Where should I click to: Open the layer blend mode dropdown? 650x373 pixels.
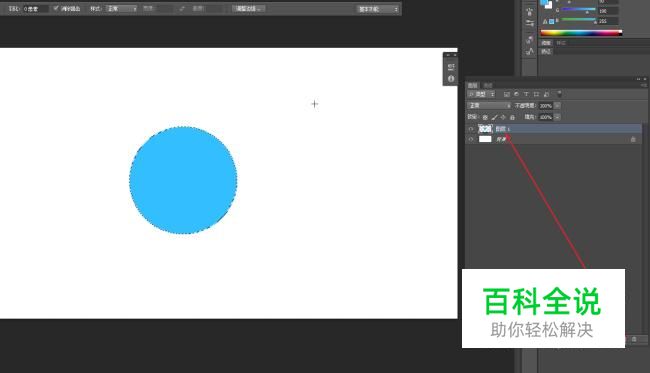[489, 106]
